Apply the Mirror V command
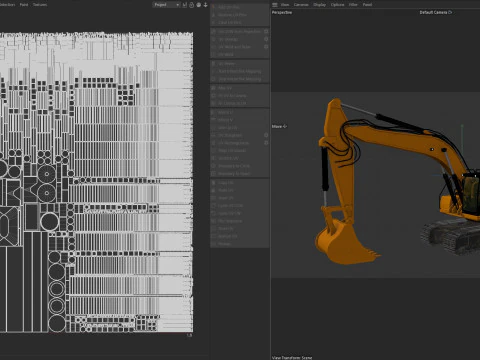This screenshot has width=480, height=360. pos(225,120)
